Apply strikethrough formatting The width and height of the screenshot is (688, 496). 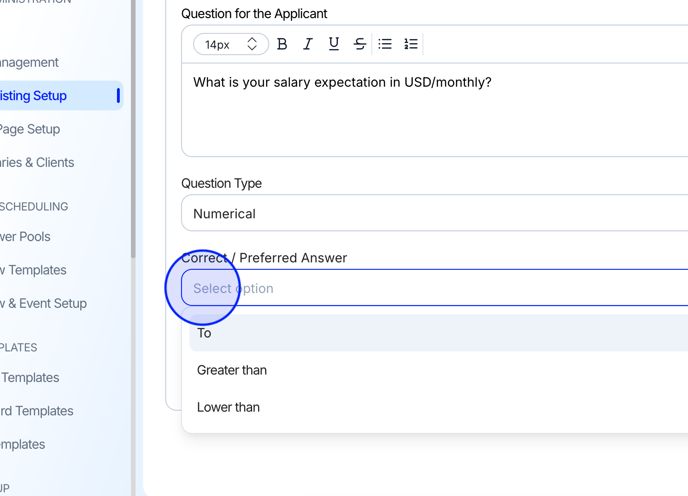tap(360, 44)
